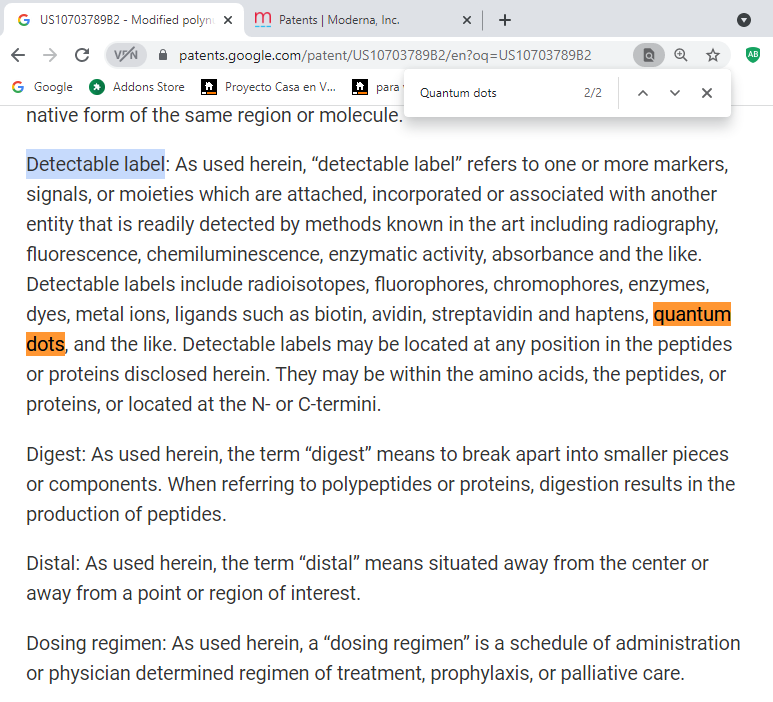Open a new browser tab
773x702 pixels.
(505, 20)
